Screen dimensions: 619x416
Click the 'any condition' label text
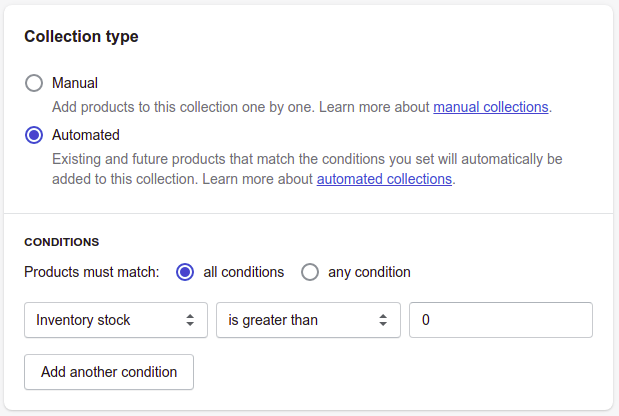point(369,272)
